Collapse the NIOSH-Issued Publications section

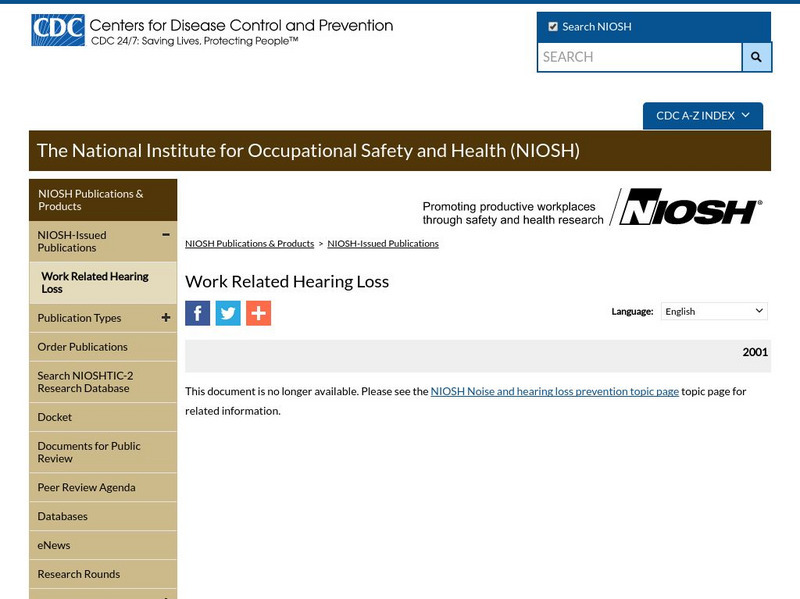pyautogui.click(x=166, y=235)
